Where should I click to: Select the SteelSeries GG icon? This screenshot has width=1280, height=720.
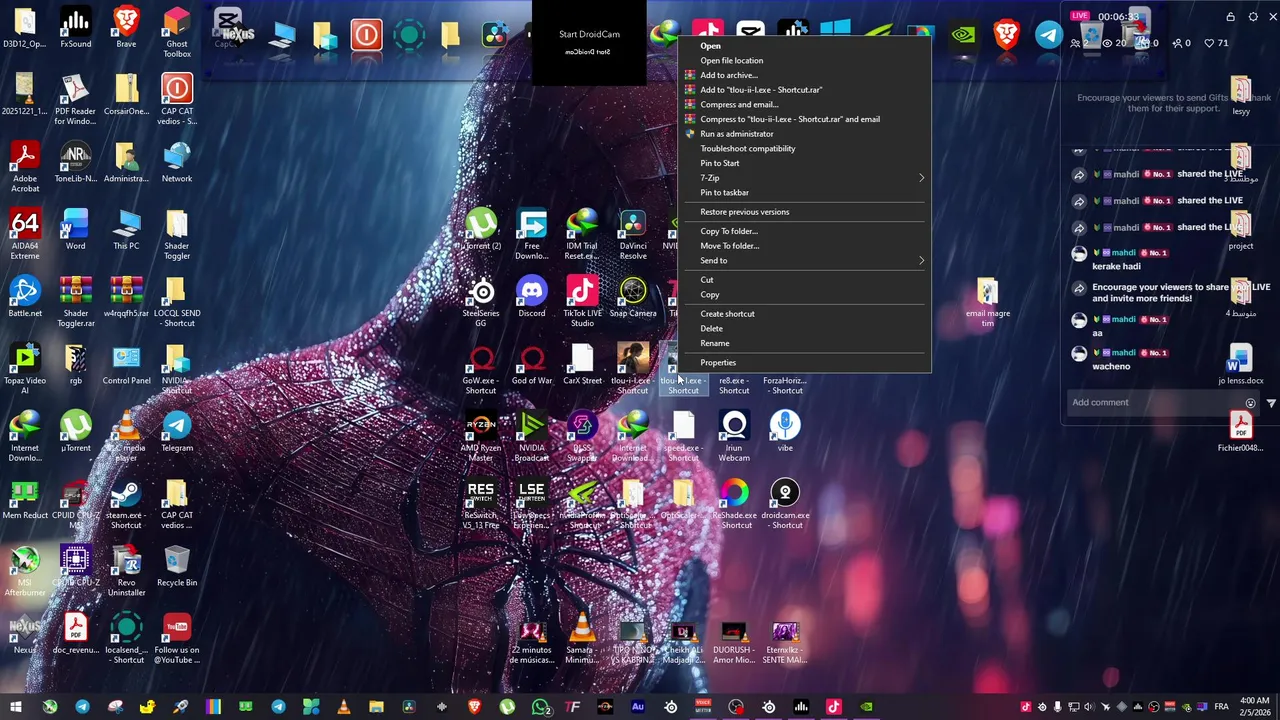click(481, 301)
